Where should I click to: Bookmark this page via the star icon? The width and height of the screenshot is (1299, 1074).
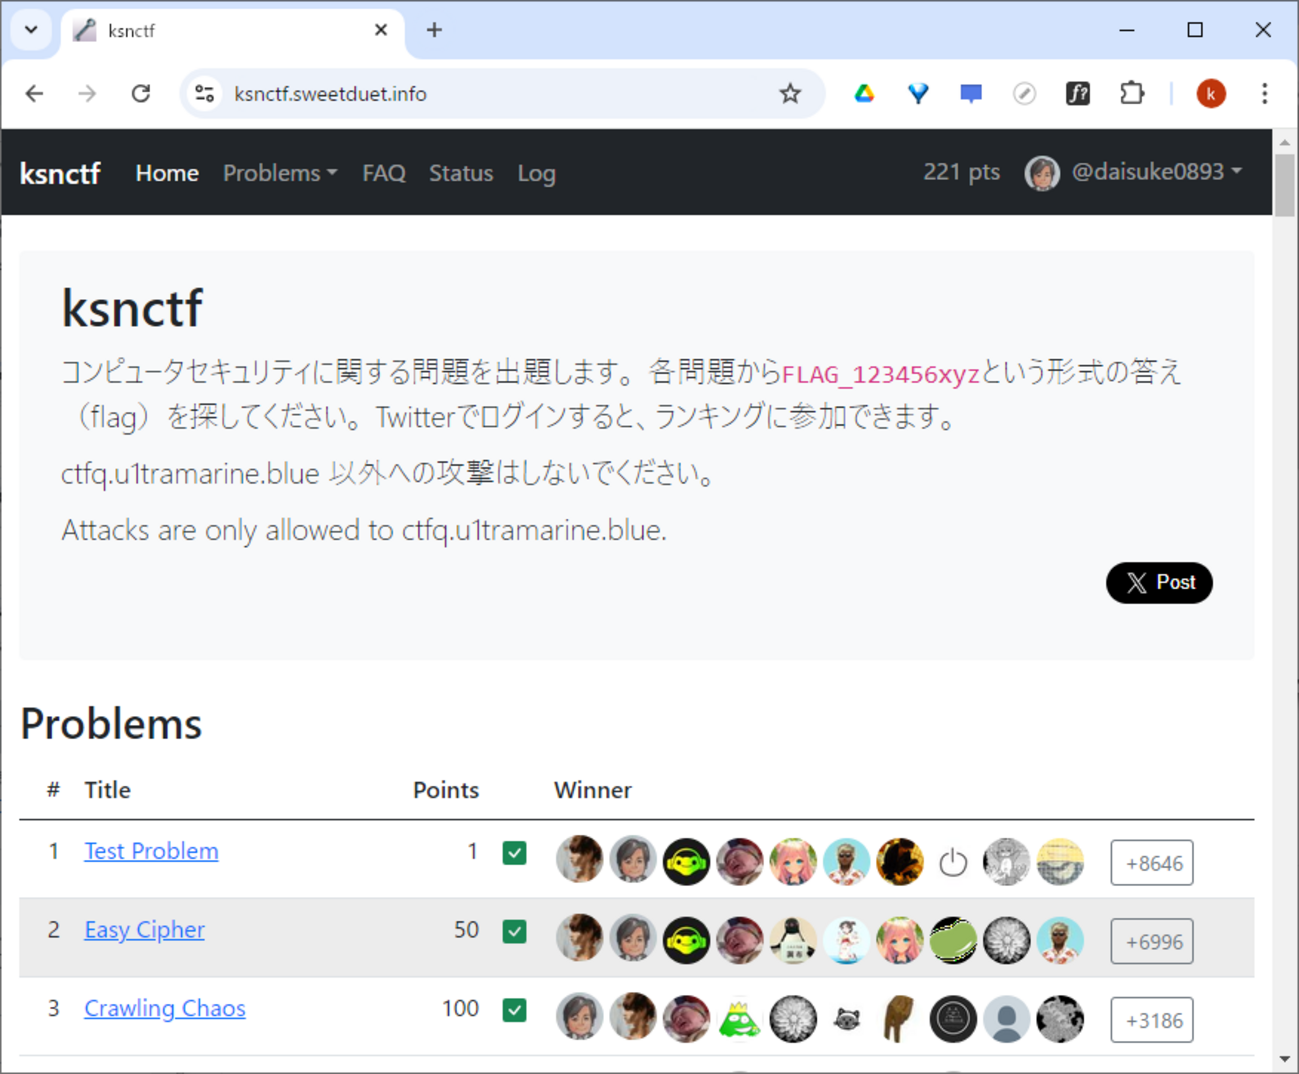790,93
